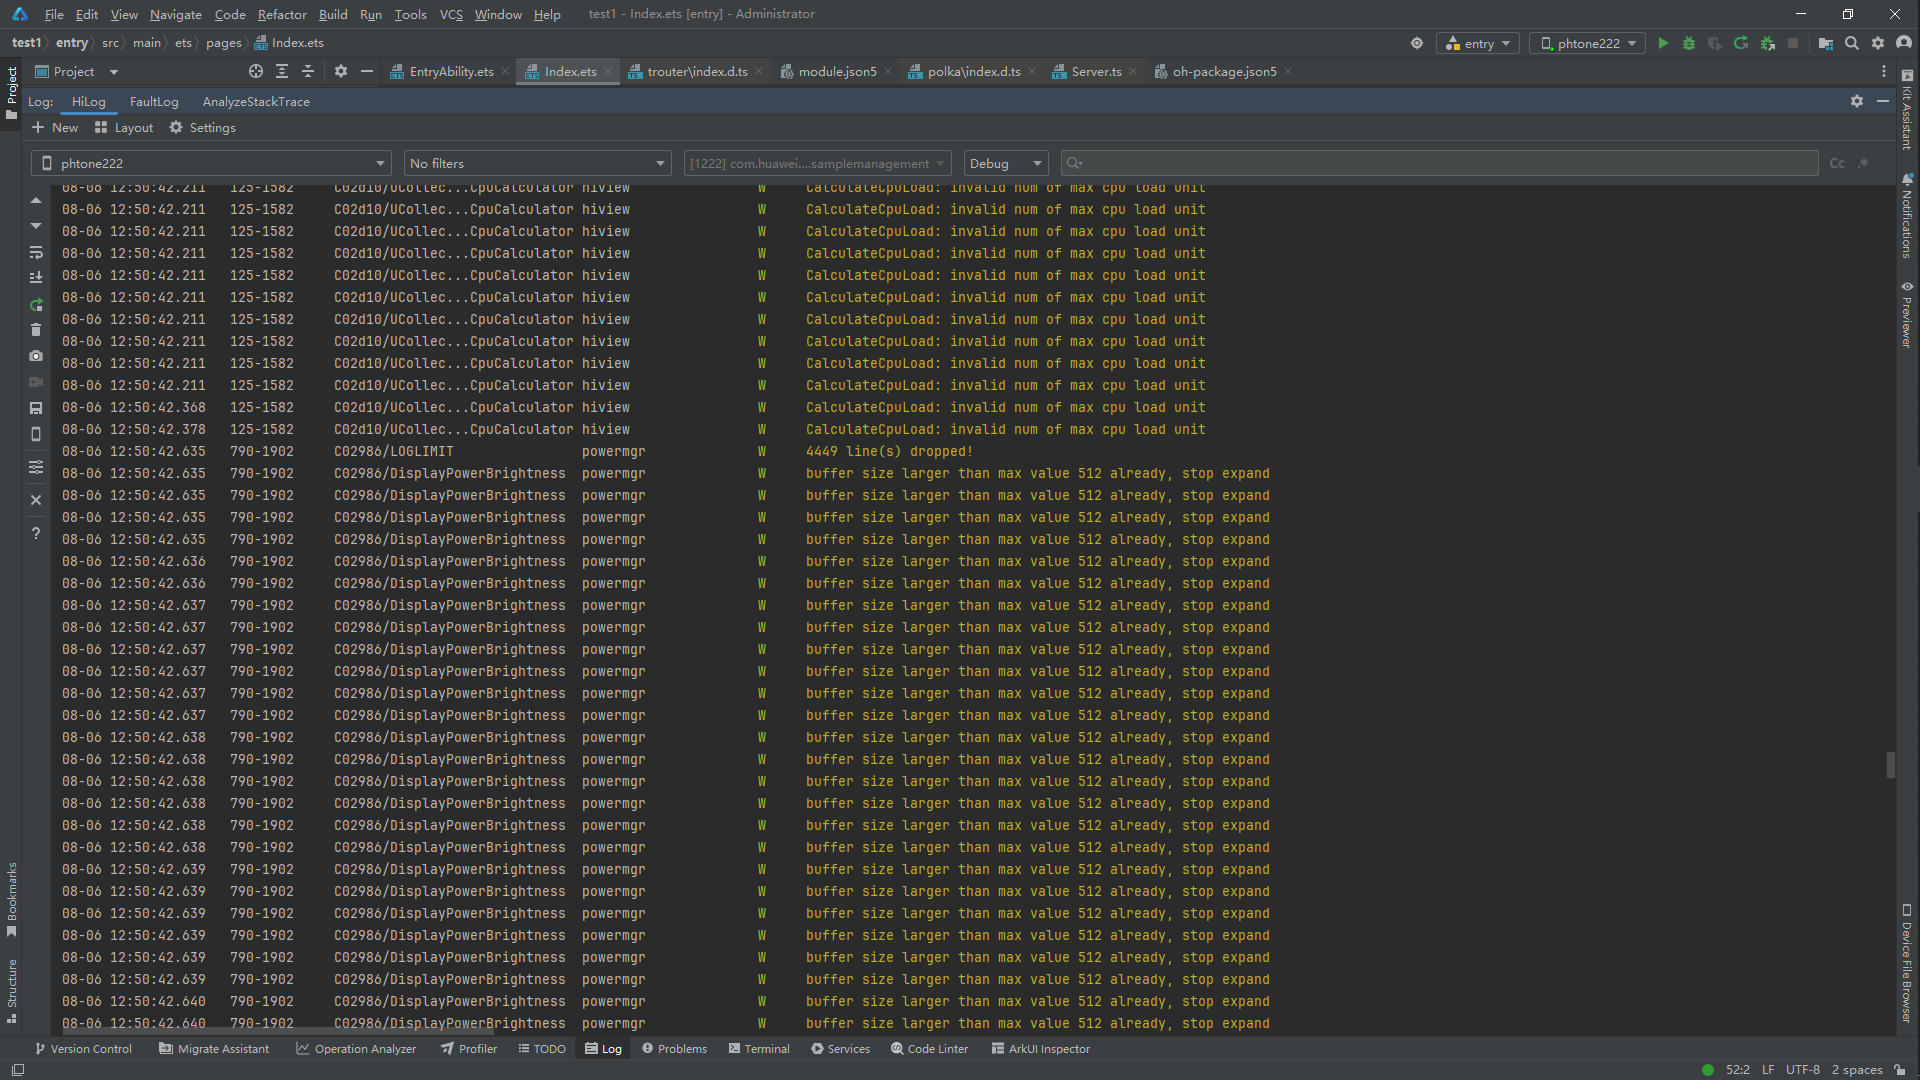Image resolution: width=1920 pixels, height=1080 pixels.
Task: Open the process selector dropdown
Action: (x=819, y=163)
